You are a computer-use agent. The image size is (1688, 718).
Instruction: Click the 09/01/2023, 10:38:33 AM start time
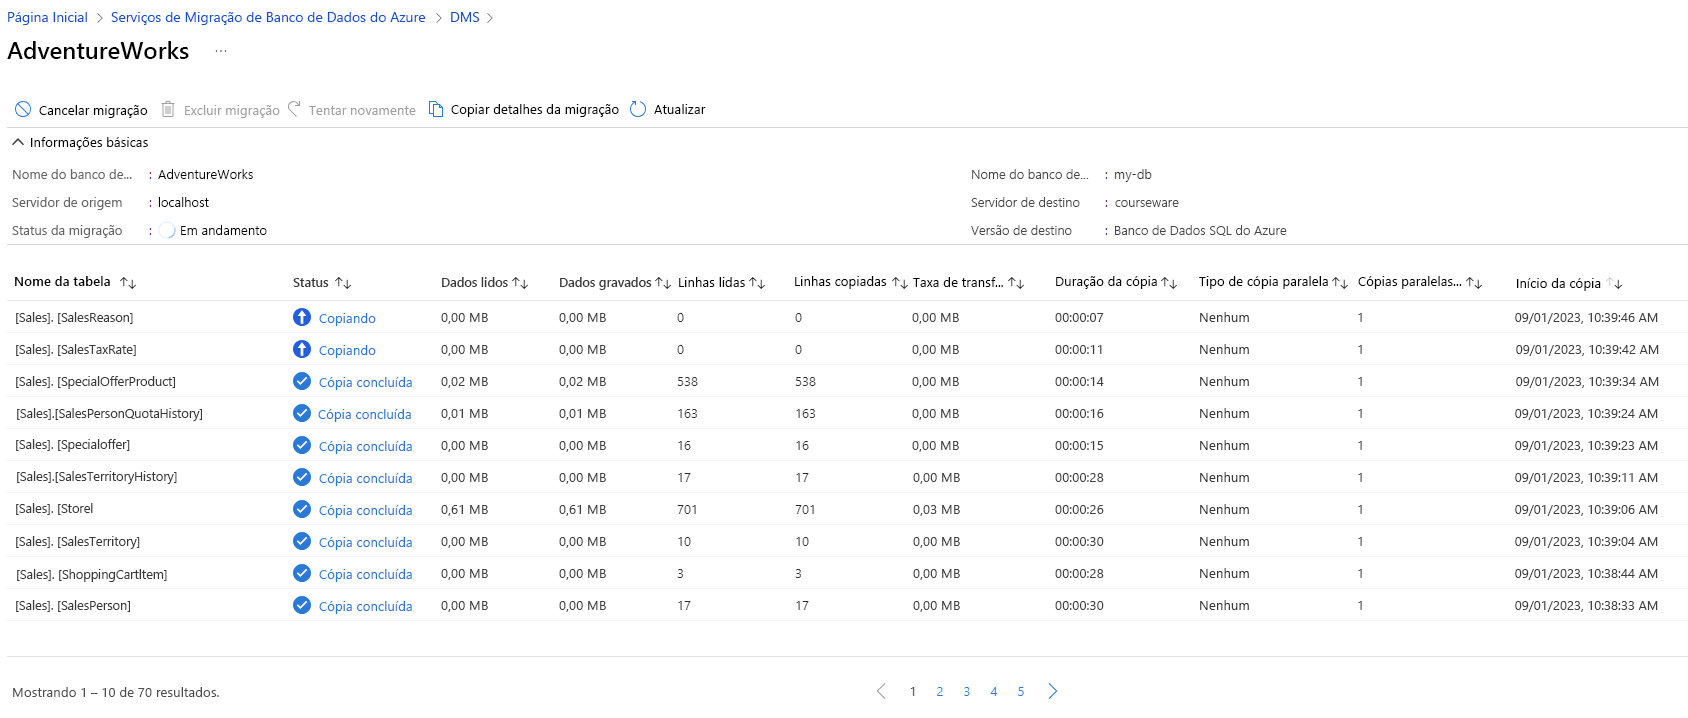(1586, 605)
